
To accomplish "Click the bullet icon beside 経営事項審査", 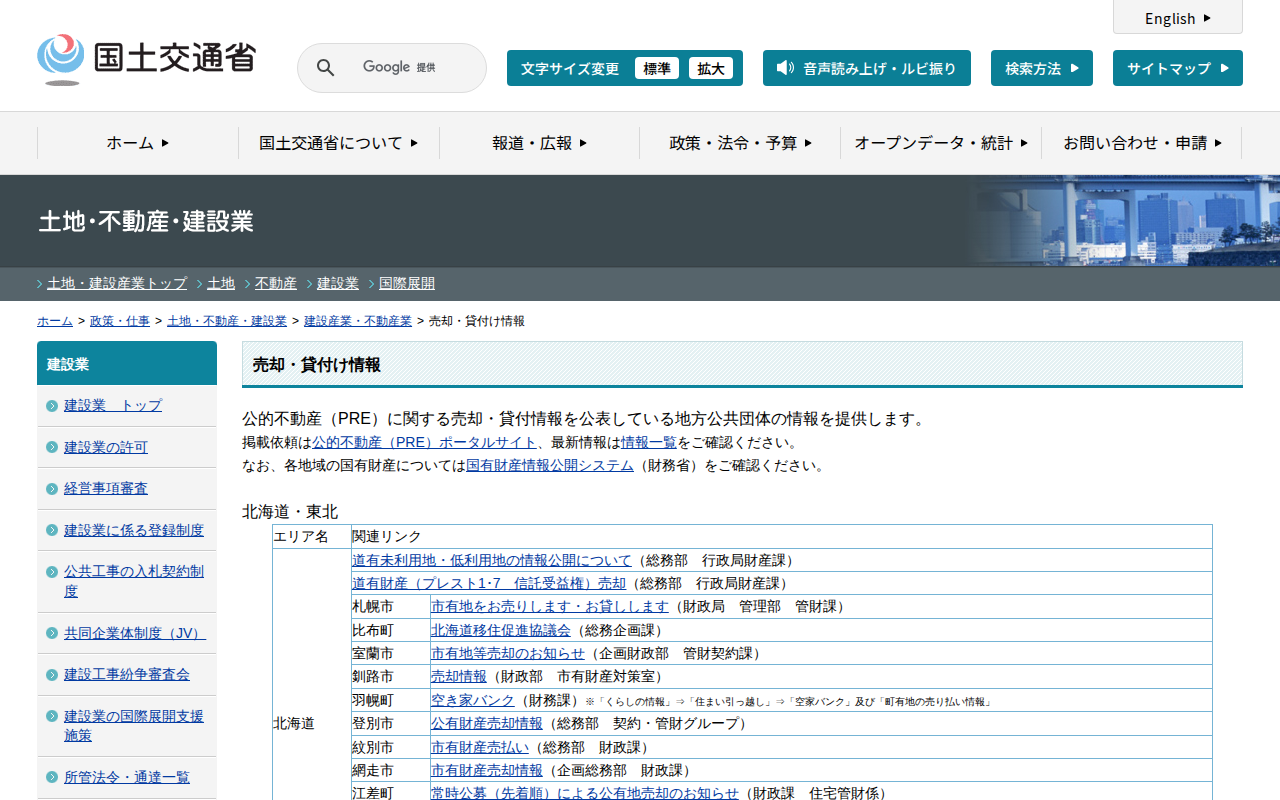I will [52, 489].
